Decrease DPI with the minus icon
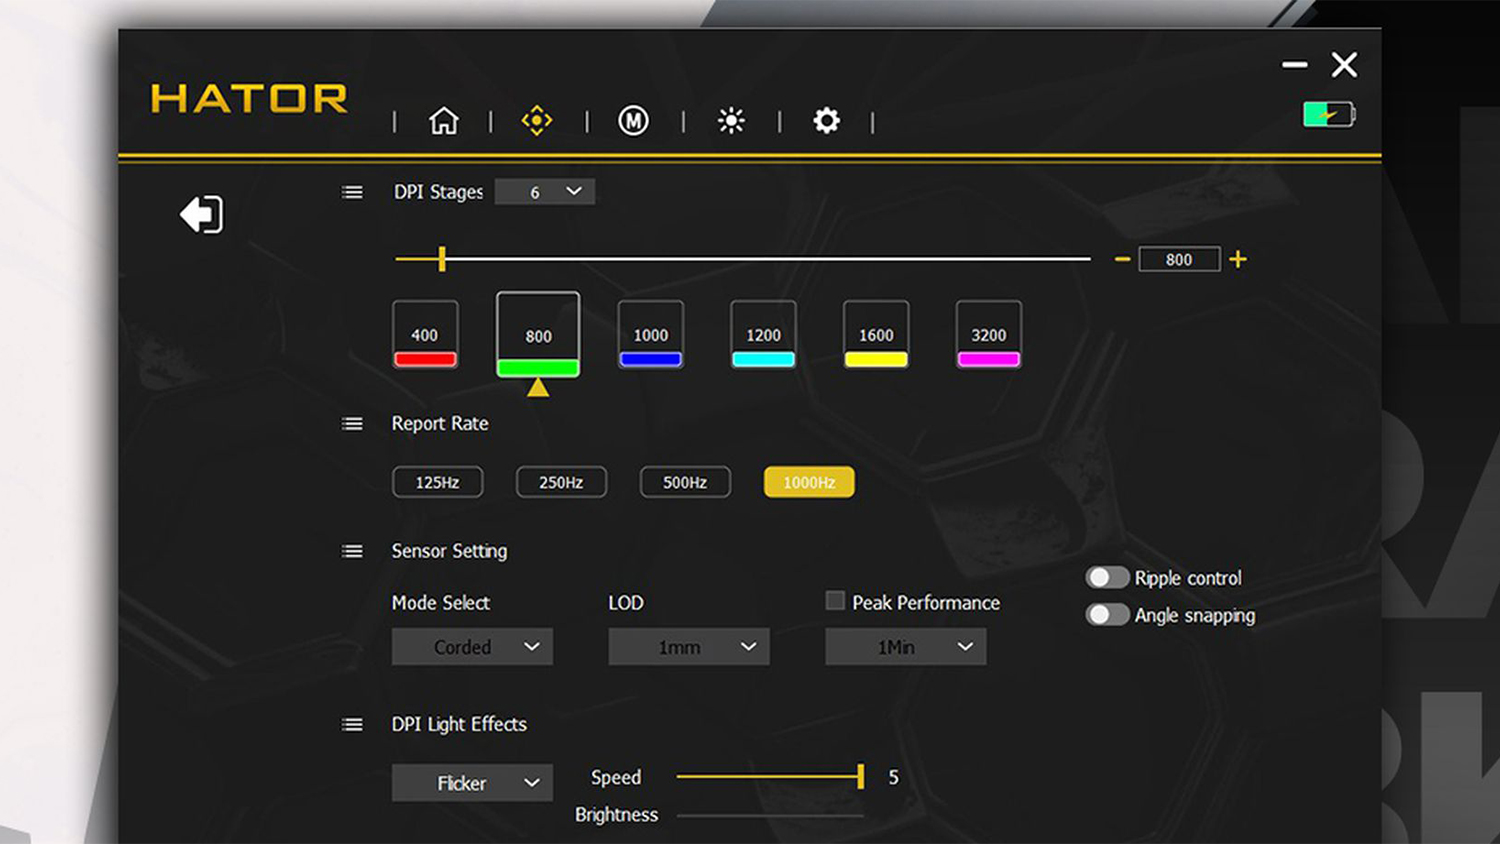 coord(1122,260)
